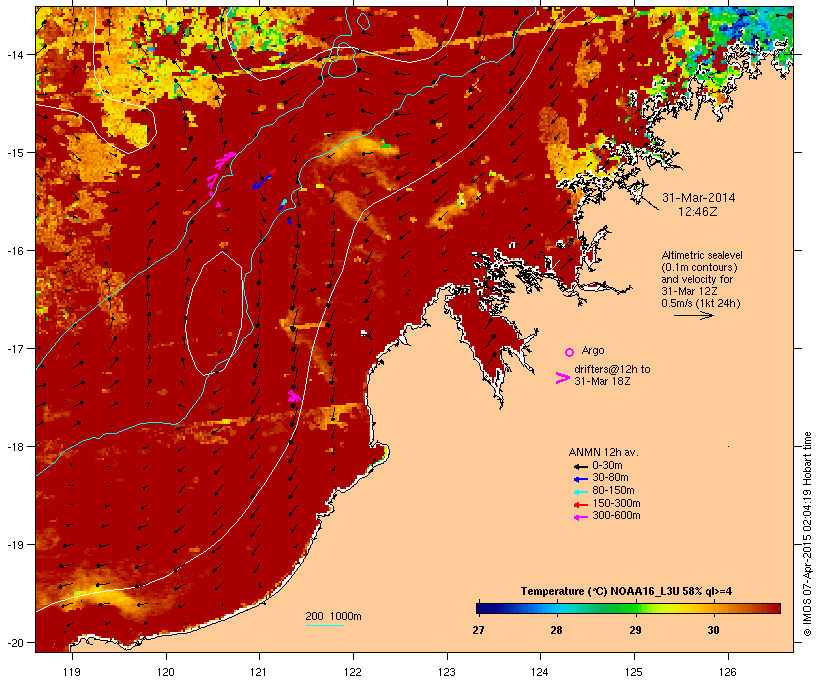
Task: Select the 12:46Z time label
Action: pos(698,212)
